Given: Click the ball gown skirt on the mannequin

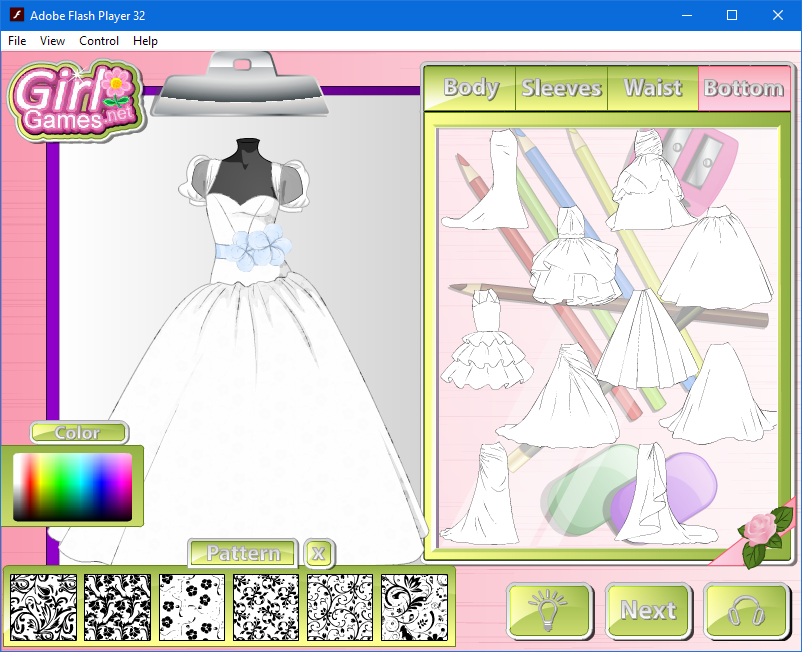Looking at the screenshot, I should tap(246, 419).
